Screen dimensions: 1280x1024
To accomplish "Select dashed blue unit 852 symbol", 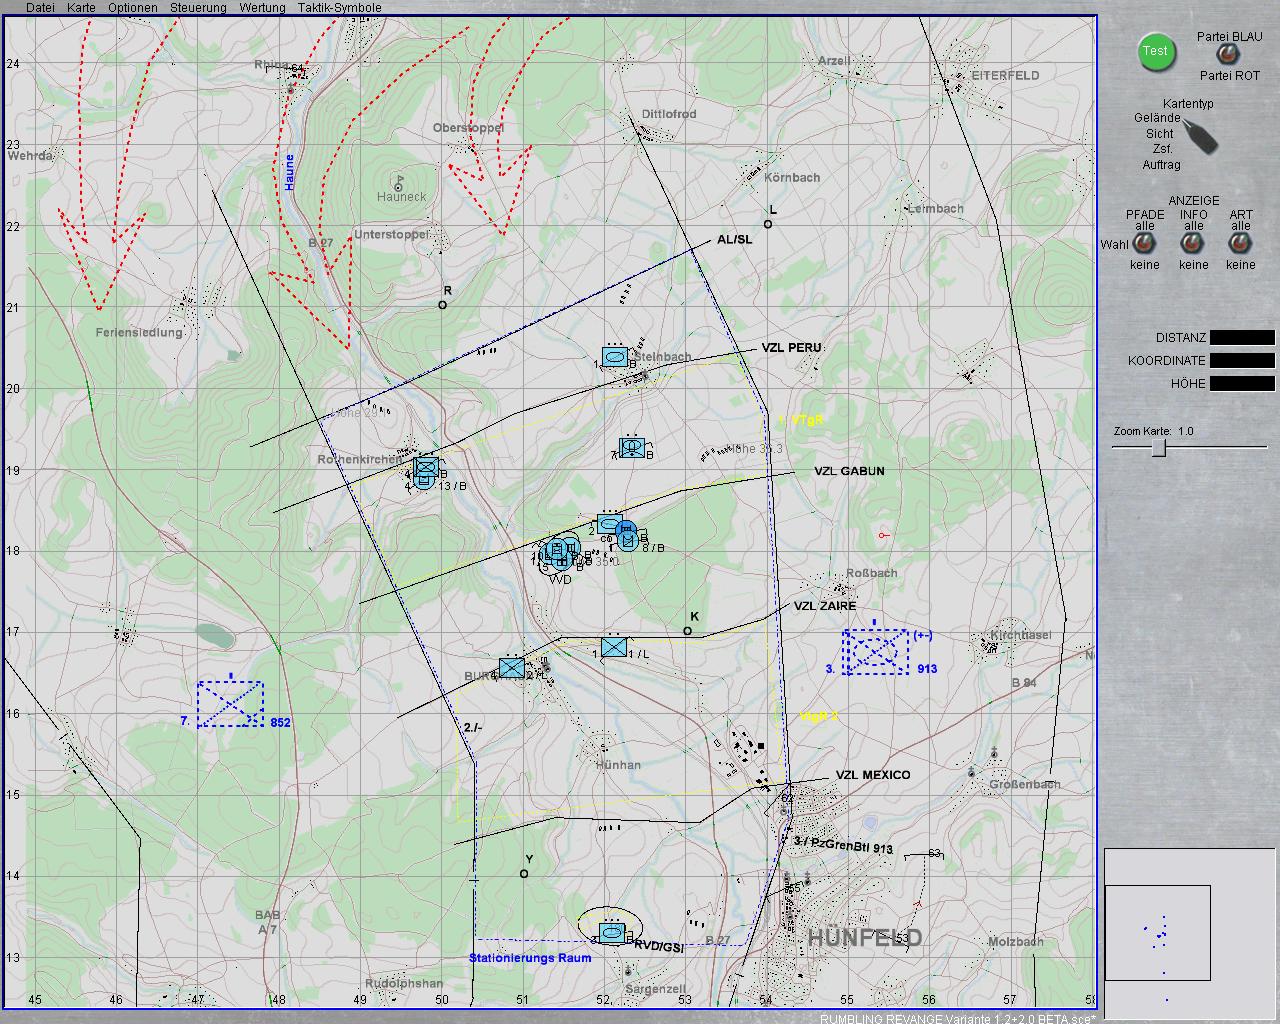I will coord(230,703).
